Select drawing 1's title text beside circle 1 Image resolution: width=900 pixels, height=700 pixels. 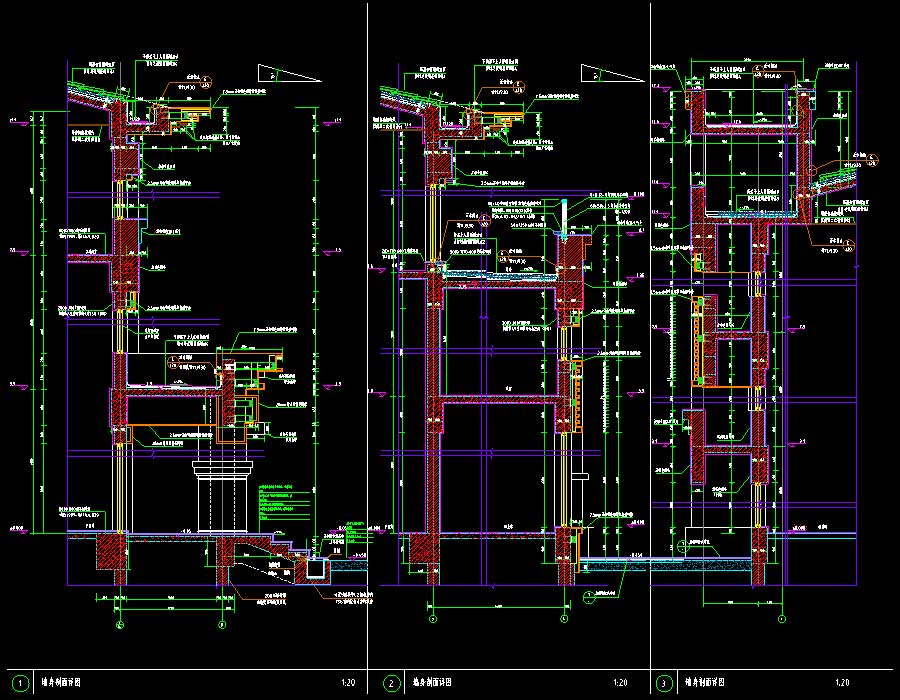[x=61, y=682]
